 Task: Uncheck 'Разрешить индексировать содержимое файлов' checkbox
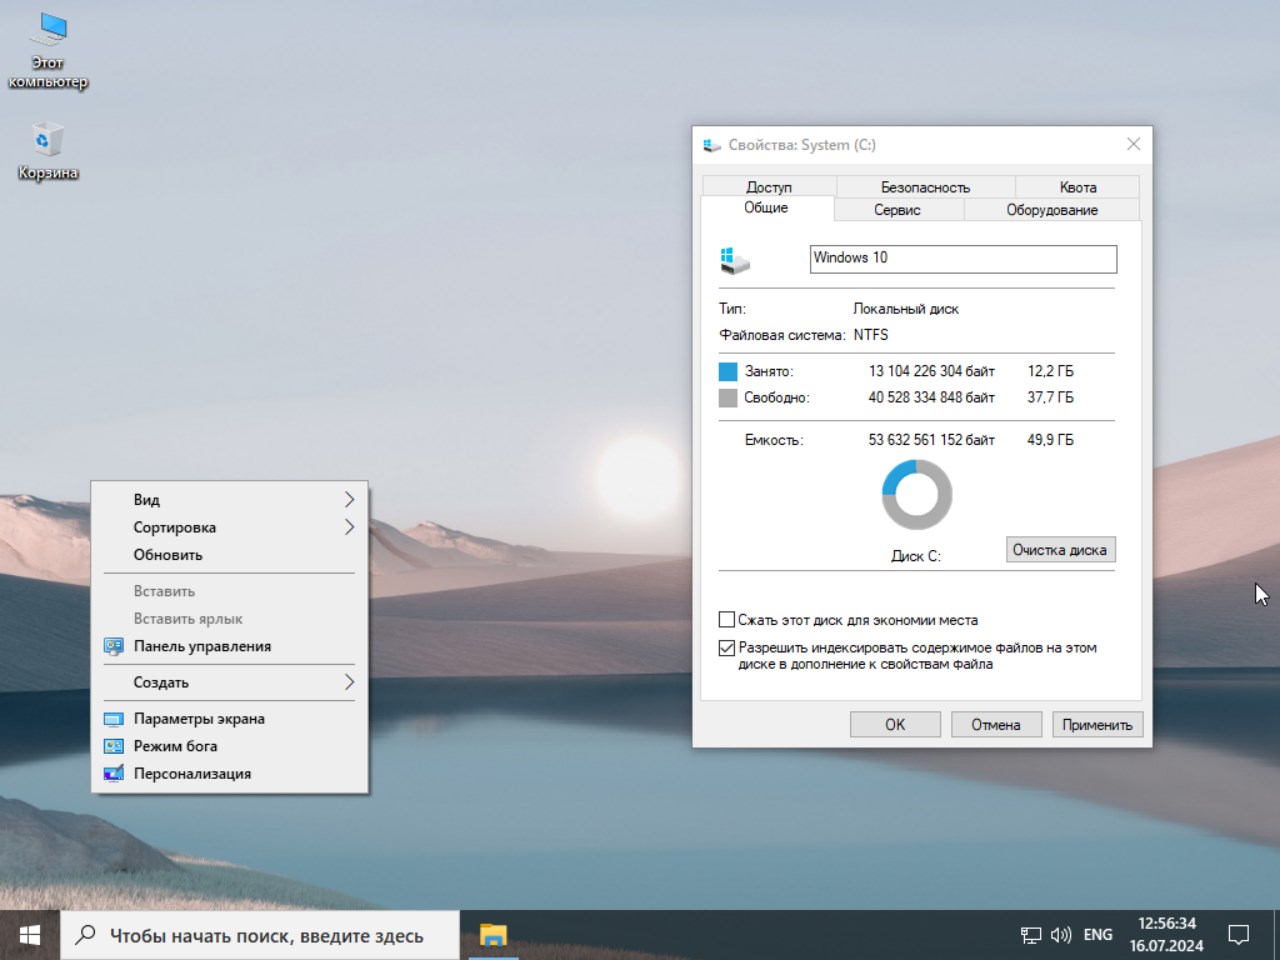pyautogui.click(x=727, y=648)
